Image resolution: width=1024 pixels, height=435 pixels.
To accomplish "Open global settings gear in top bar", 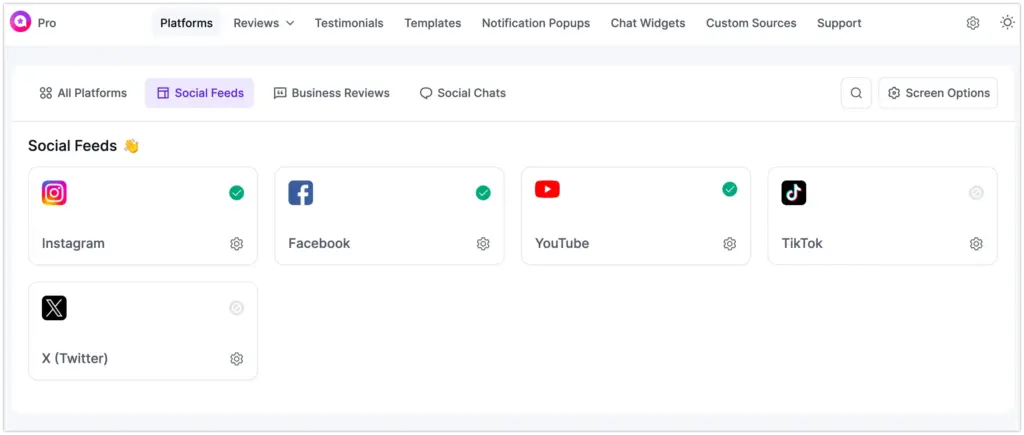I will (x=972, y=23).
